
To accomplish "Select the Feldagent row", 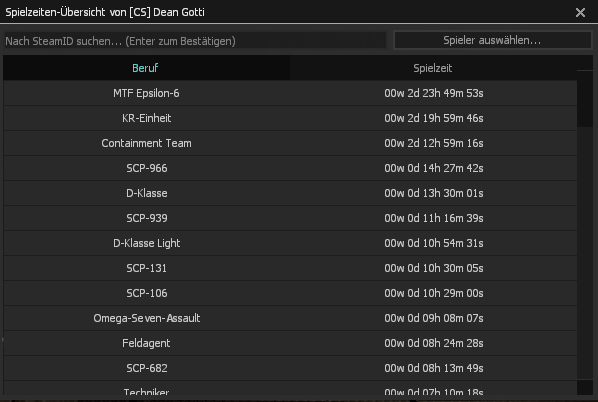I will [x=290, y=343].
